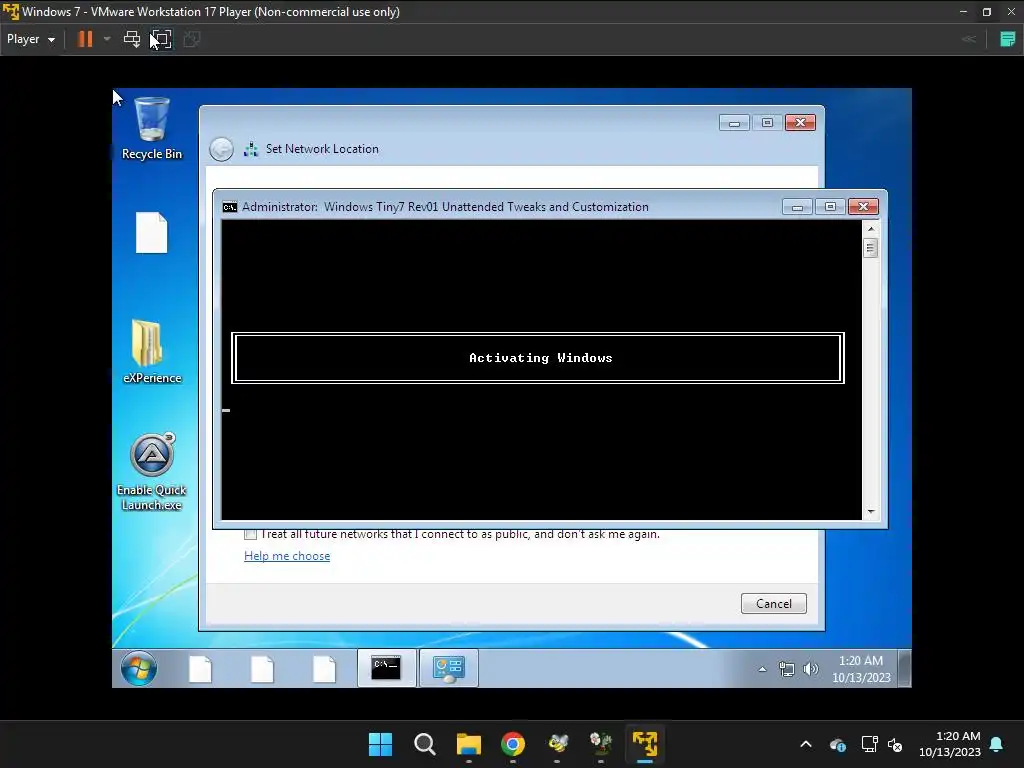Open the flower-icon app on host taskbar
Viewport: 1024px width, 768px height.
point(601,744)
